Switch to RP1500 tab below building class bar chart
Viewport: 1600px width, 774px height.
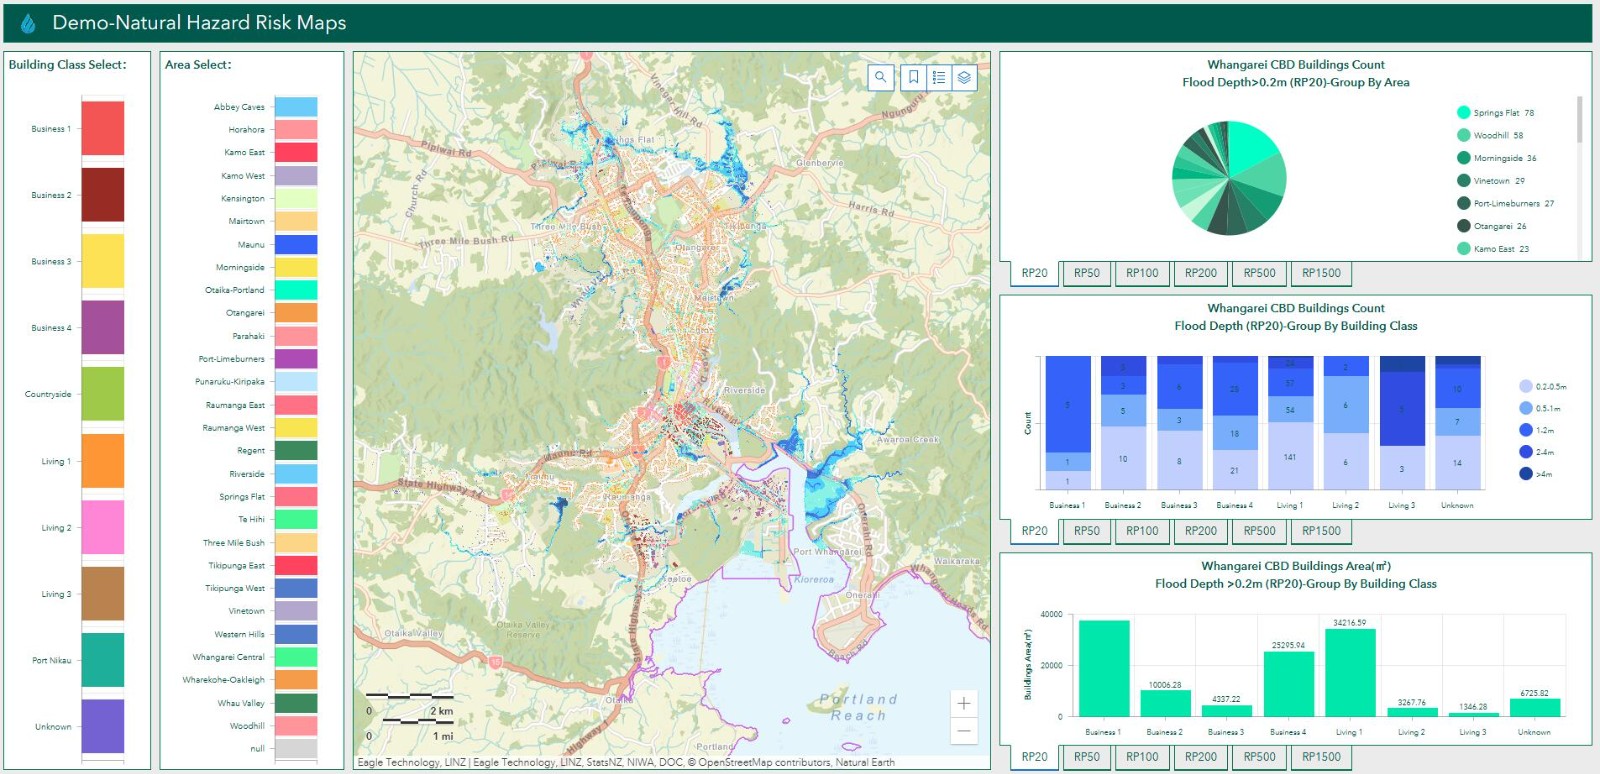[x=1321, y=531]
